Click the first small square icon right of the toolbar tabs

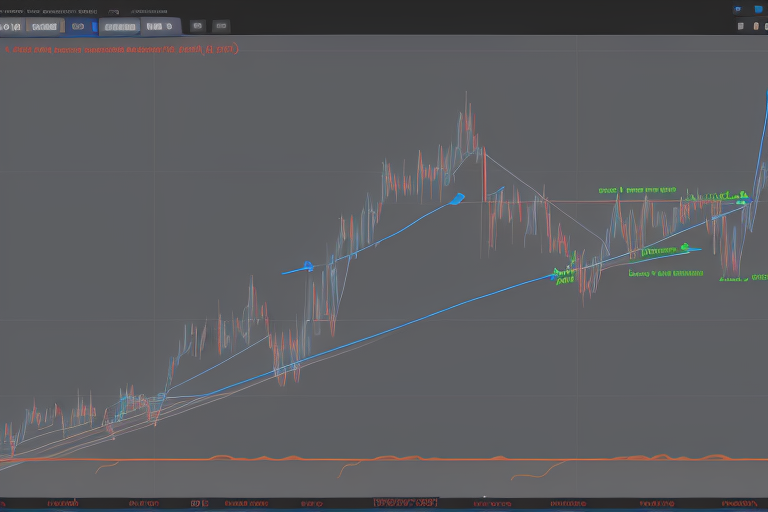click(x=198, y=27)
